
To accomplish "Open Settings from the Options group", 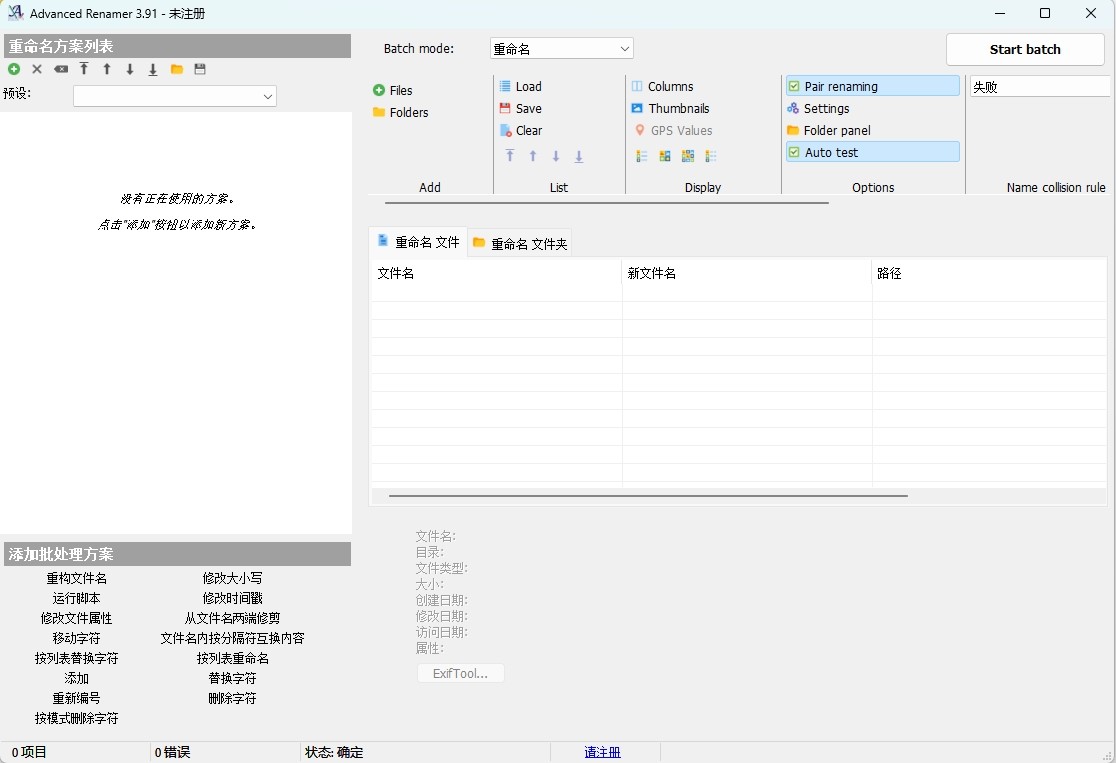I will click(818, 108).
